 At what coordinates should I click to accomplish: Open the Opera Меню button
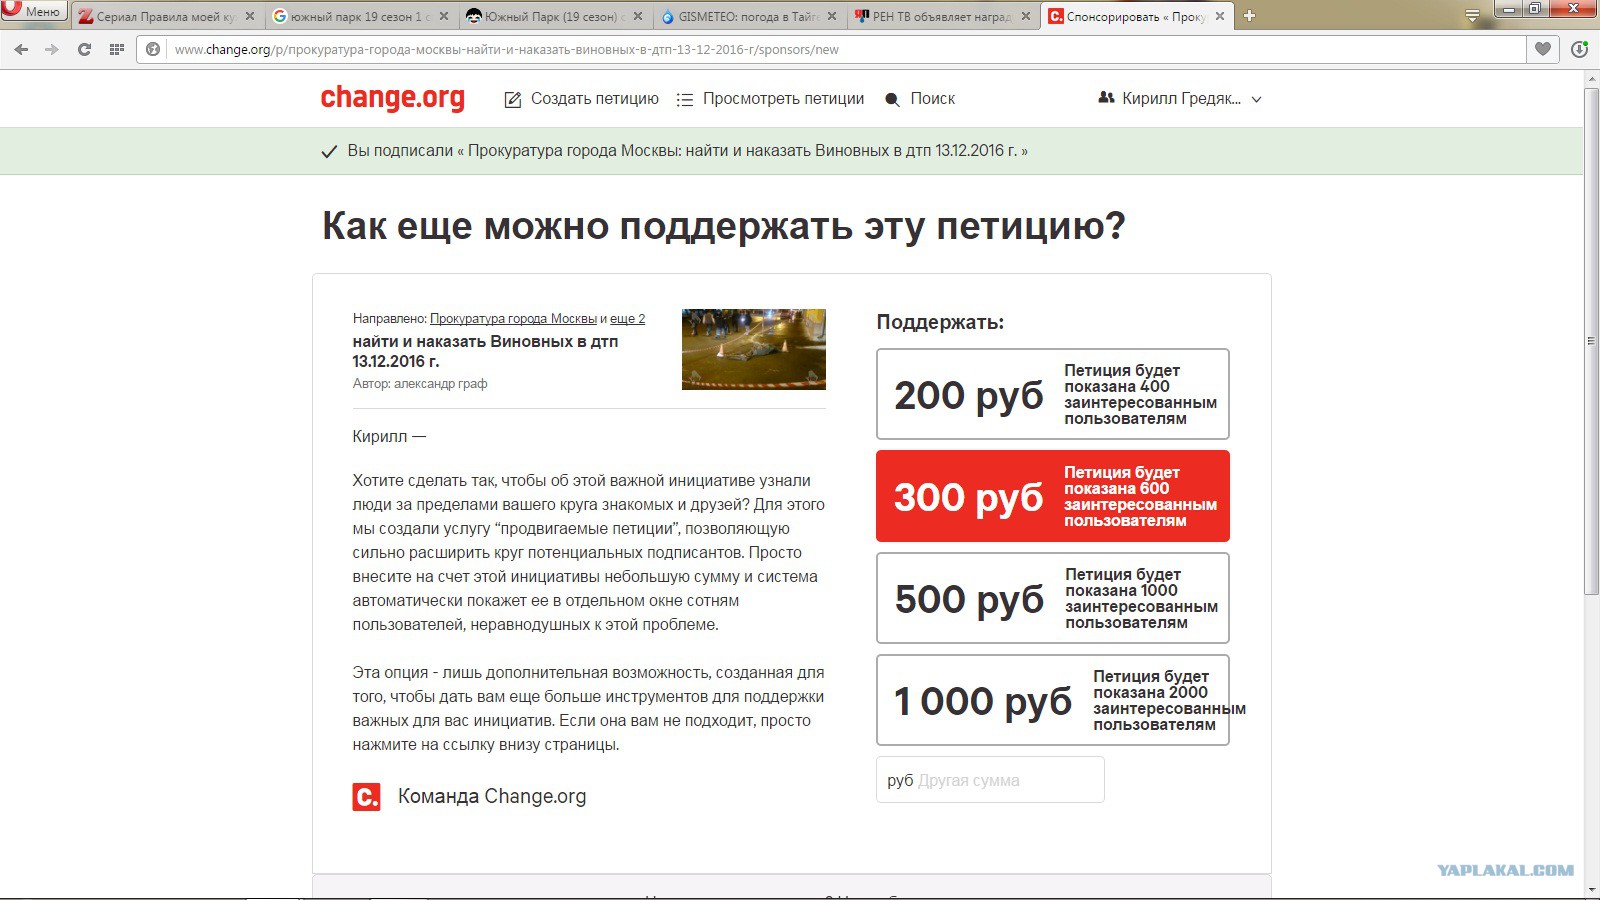coord(33,11)
